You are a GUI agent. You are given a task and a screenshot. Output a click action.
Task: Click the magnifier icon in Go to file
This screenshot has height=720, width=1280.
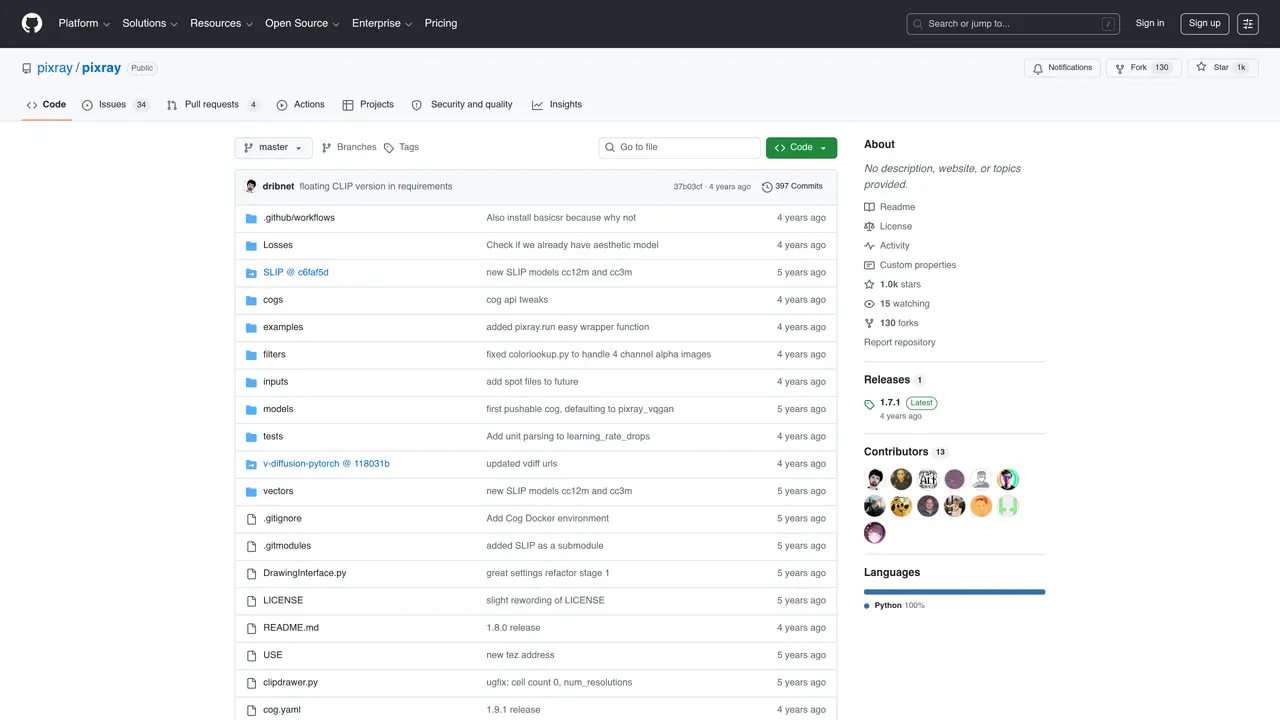tap(609, 147)
